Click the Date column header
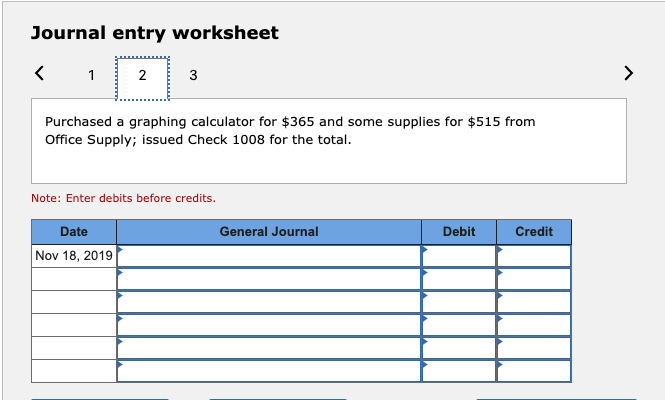665x400 pixels. [x=74, y=232]
